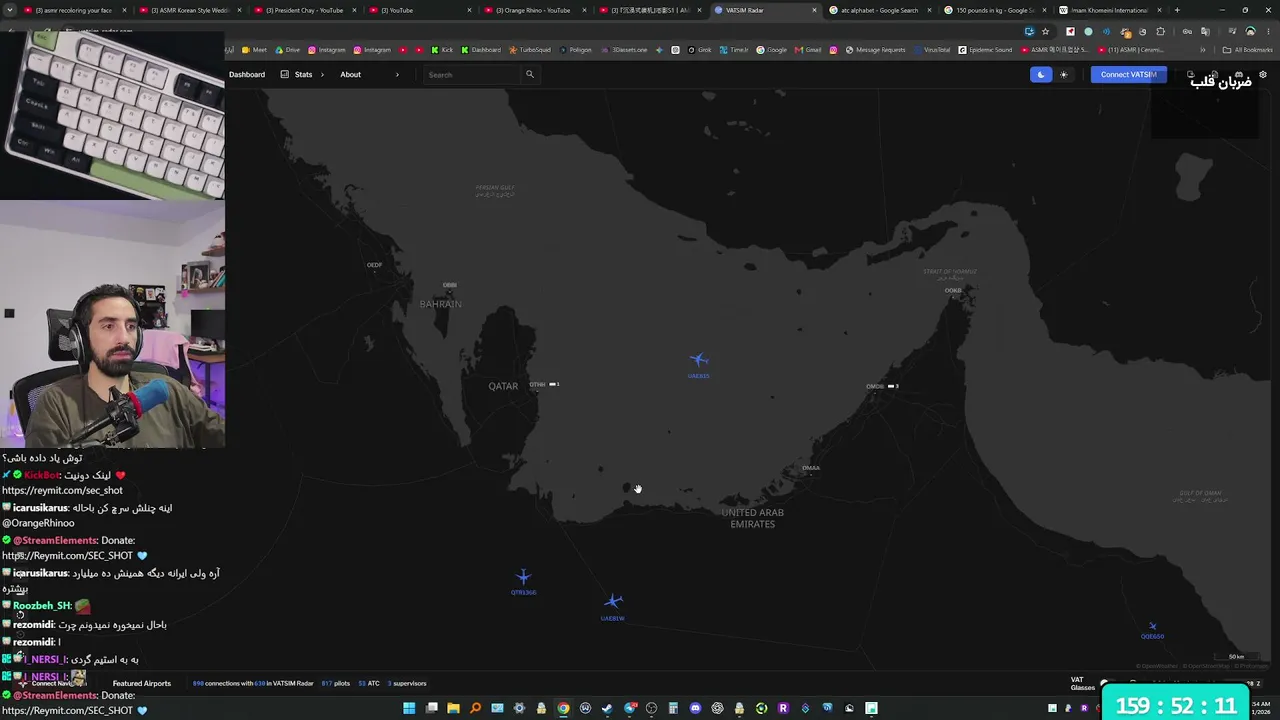Open the Featured Airports panel

[142, 683]
